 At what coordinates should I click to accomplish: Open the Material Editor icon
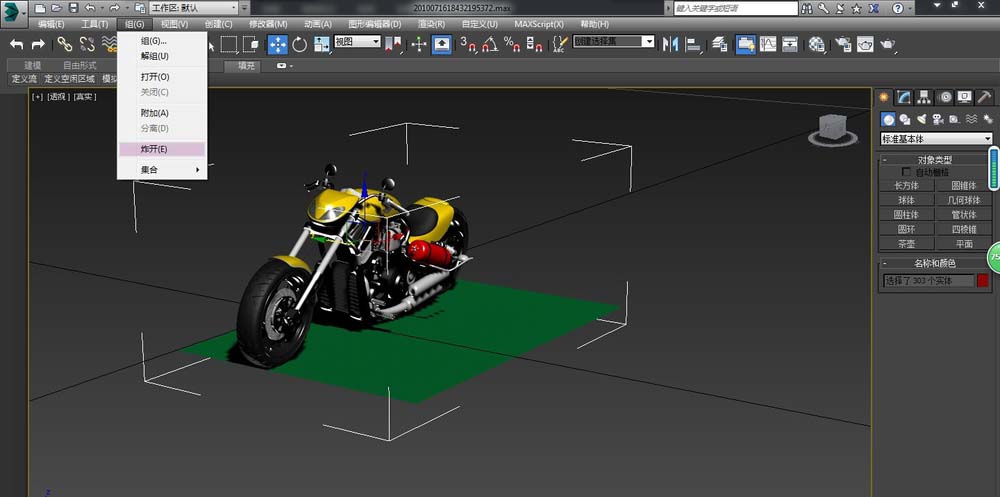(816, 44)
